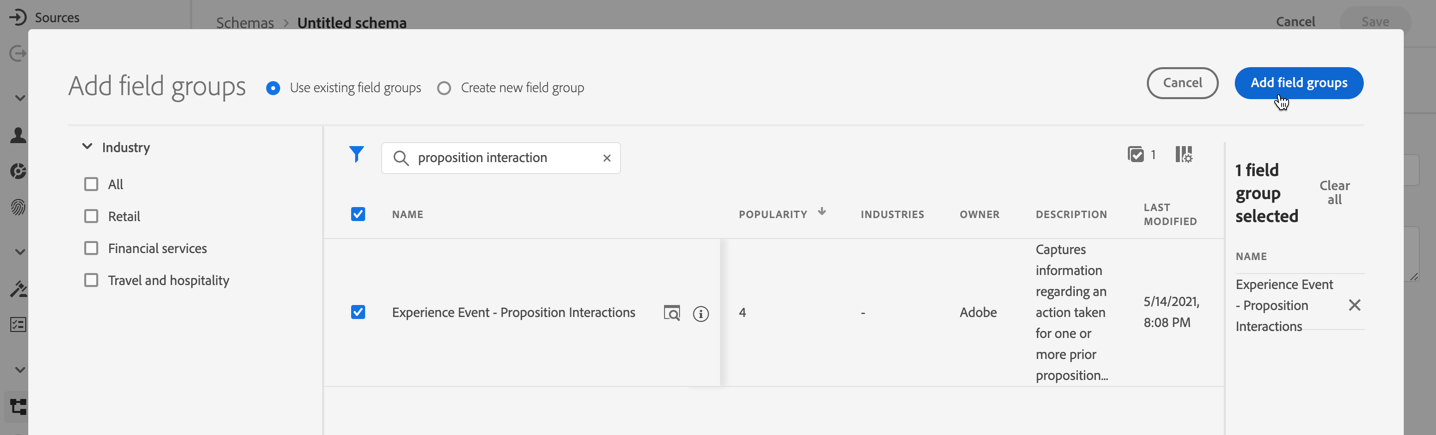Toggle the Travel and hospitality checkbox
This screenshot has height=435, width=1436.
tap(91, 280)
